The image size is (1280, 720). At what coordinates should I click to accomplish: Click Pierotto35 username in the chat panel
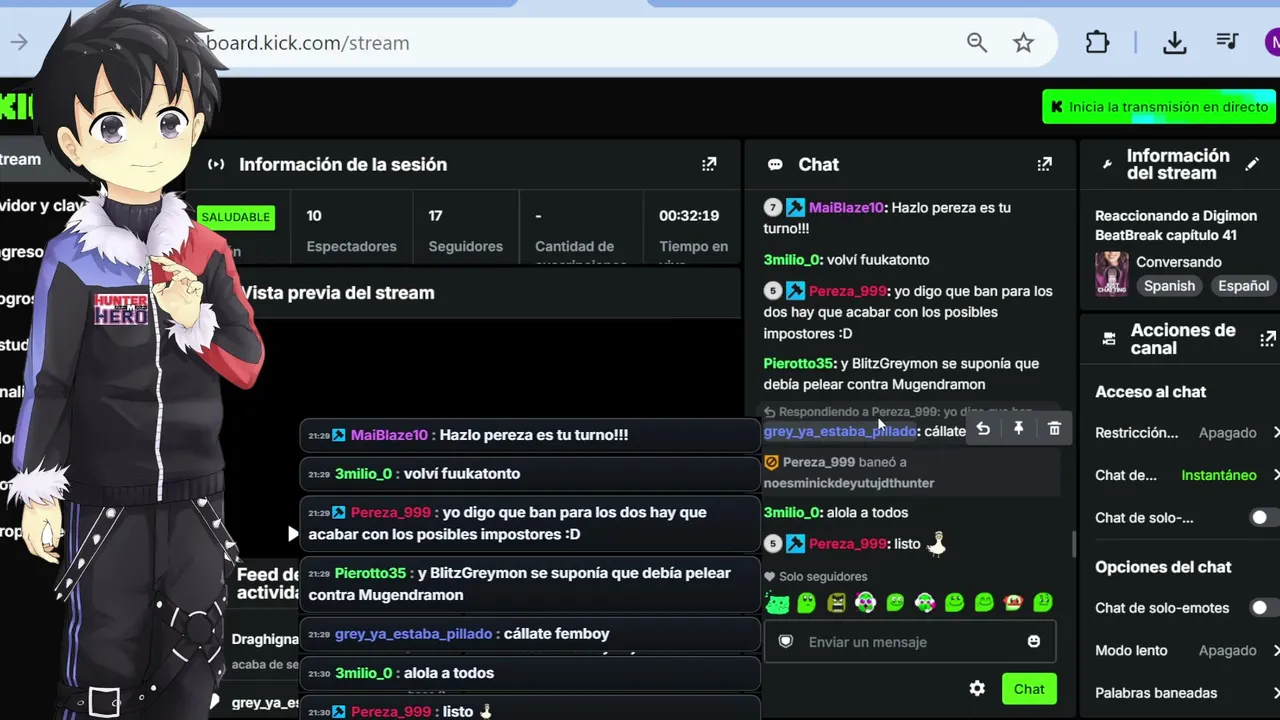click(x=798, y=364)
